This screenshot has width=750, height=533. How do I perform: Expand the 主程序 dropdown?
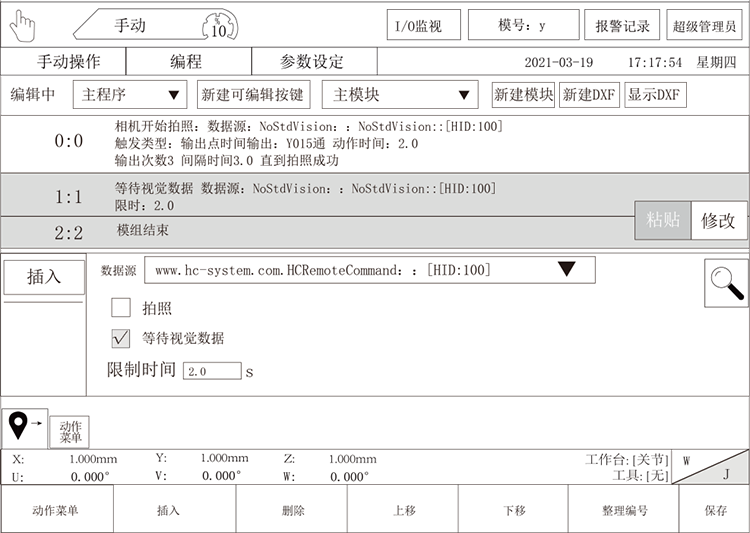point(130,95)
